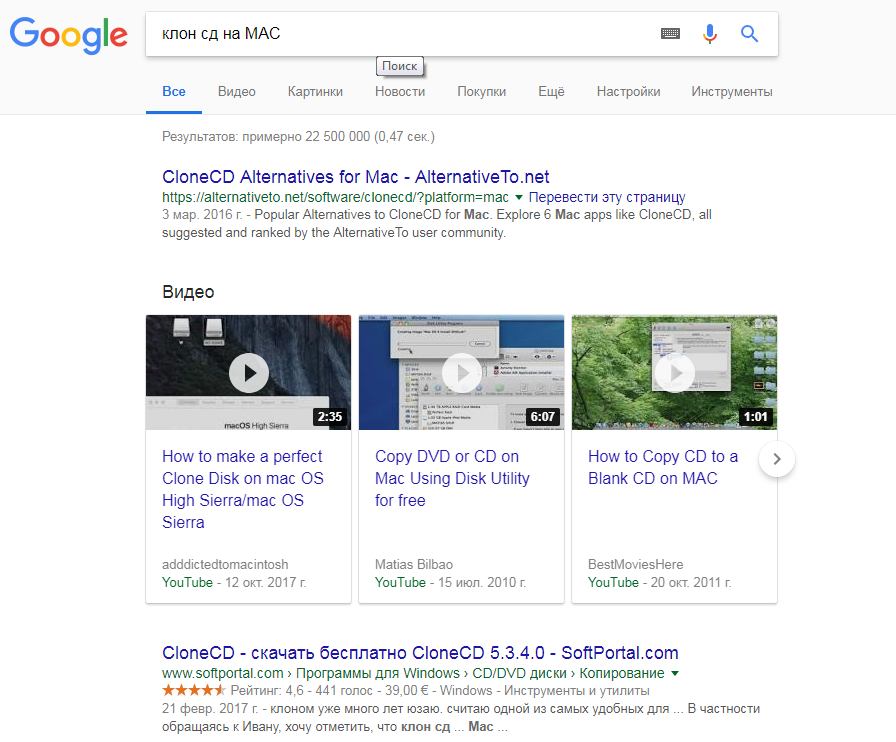Click YouTube - 15 июл. 2010 г. text
Viewport: 896px width, 742px height.
(x=450, y=583)
